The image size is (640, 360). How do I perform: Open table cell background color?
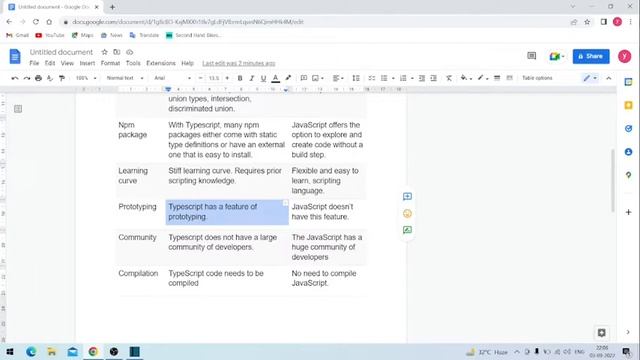coord(465,78)
